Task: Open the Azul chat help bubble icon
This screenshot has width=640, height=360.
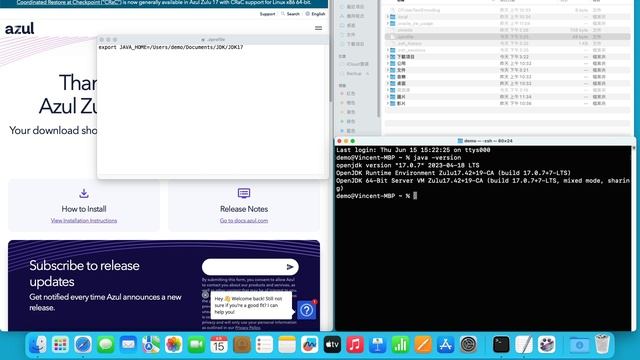Action: [x=307, y=311]
